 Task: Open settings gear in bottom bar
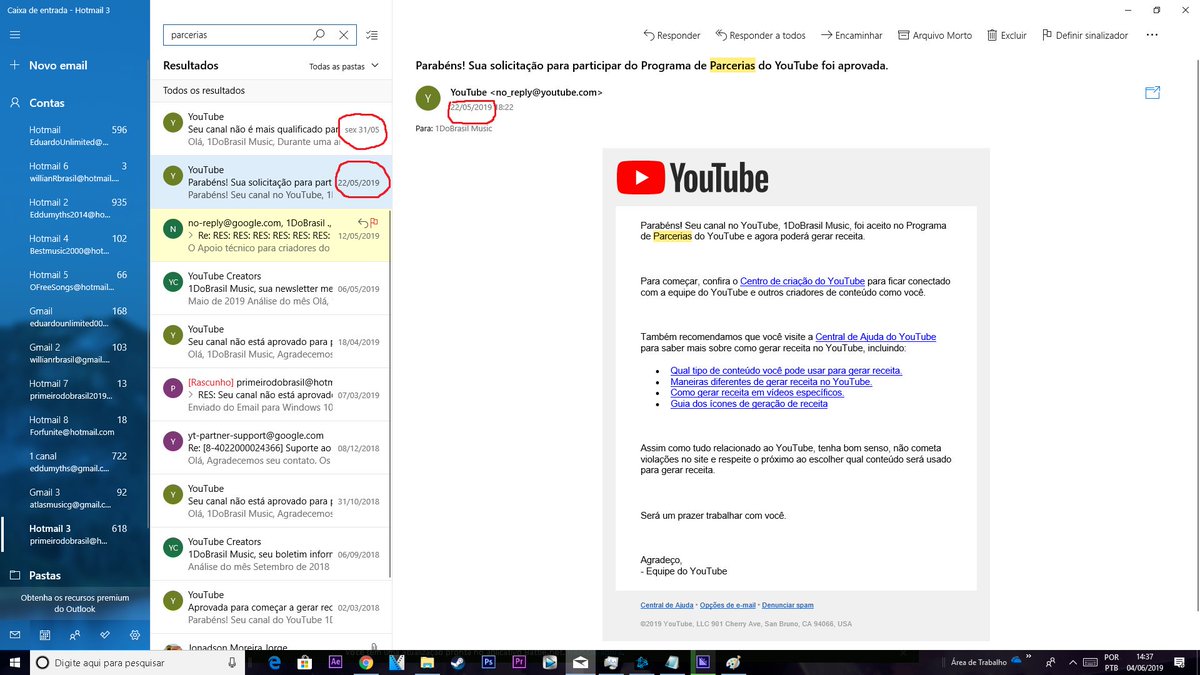coord(135,635)
